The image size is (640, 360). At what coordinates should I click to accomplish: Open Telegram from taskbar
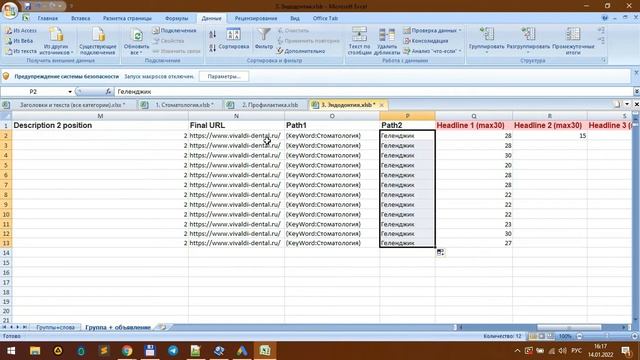[173, 351]
